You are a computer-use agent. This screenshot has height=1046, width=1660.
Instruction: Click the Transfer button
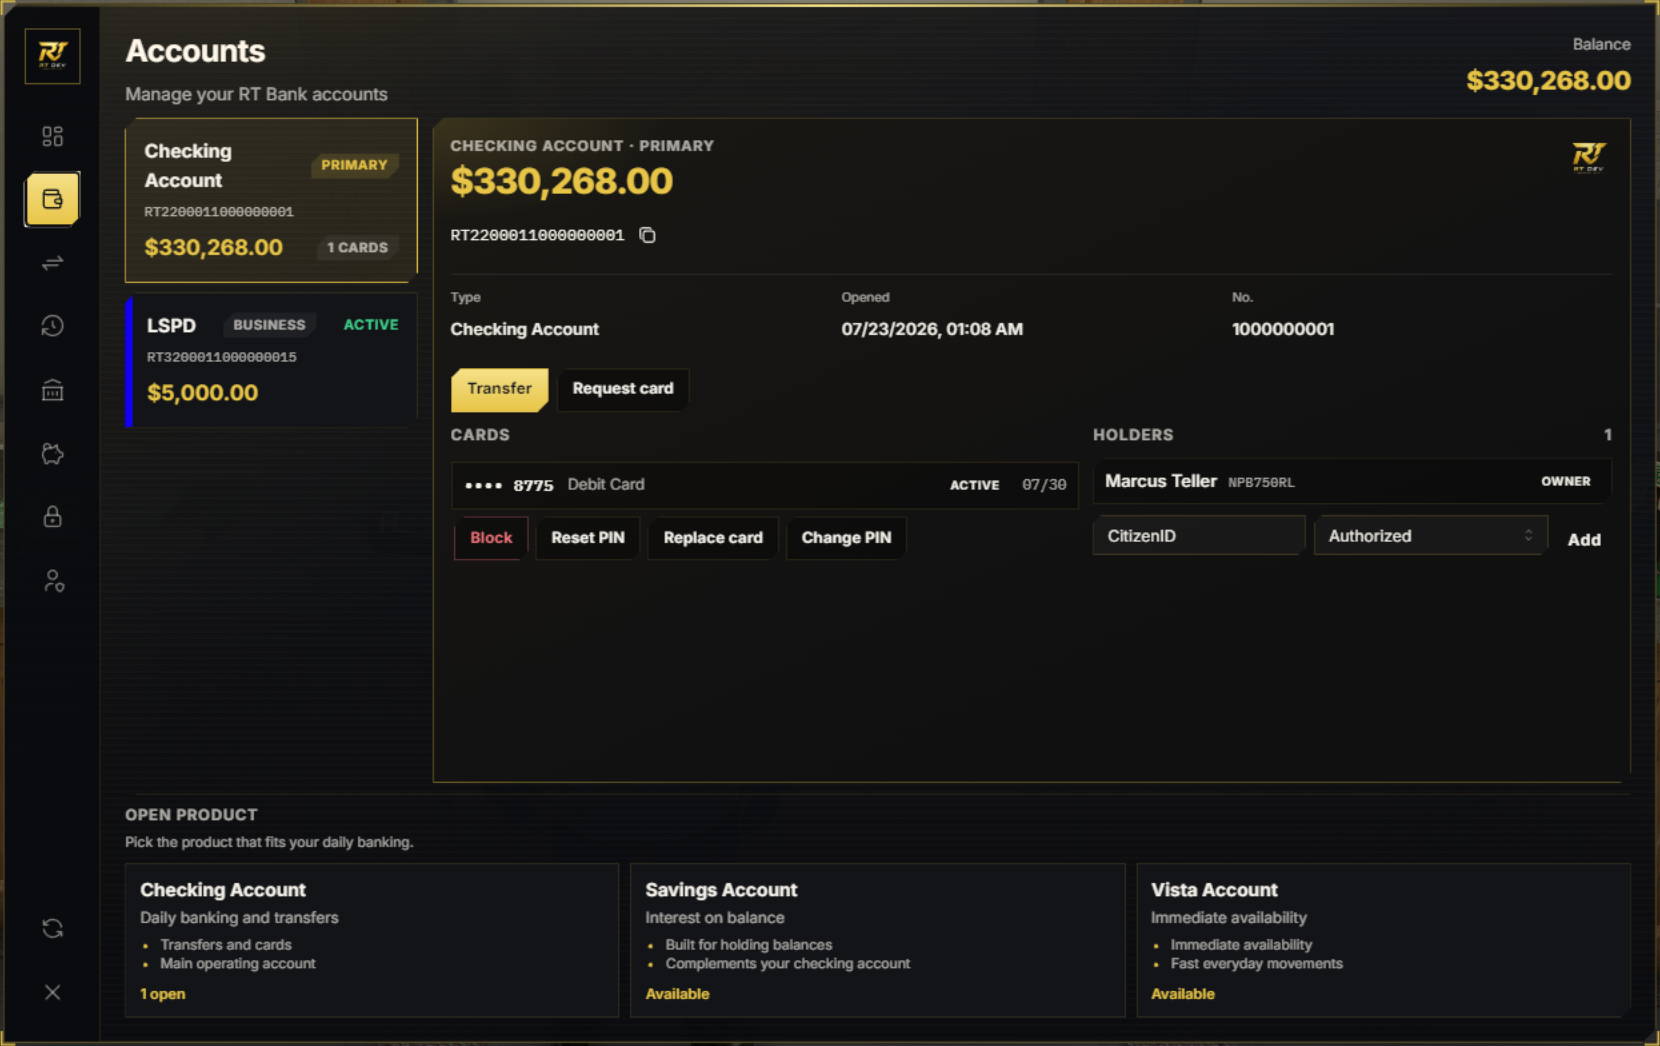coord(499,389)
